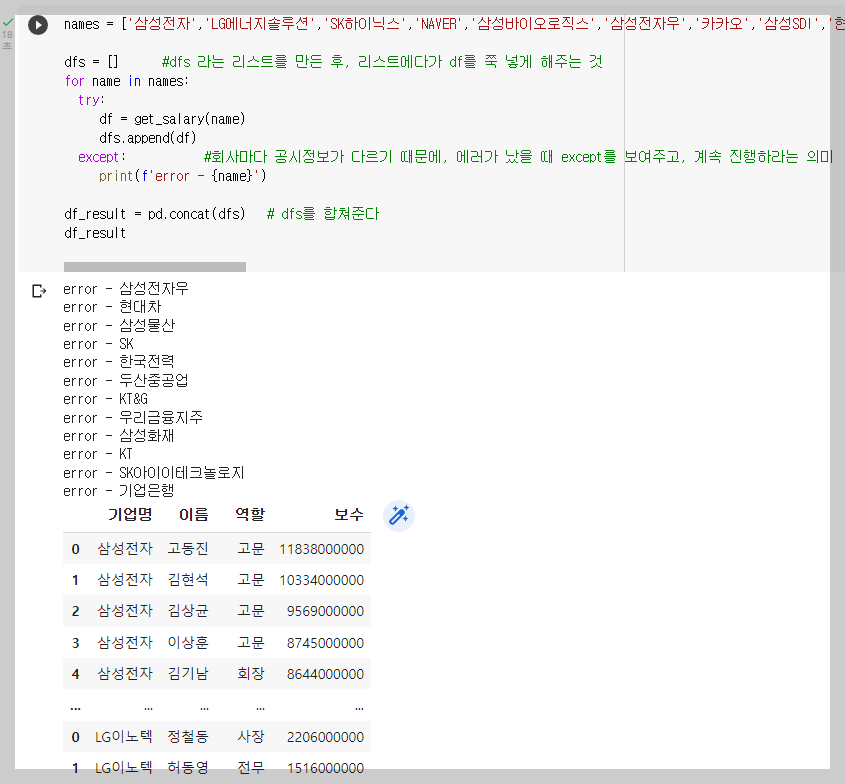This screenshot has height=784, width=845.
Task: Click the 'for name in names:' line
Action: tap(127, 81)
